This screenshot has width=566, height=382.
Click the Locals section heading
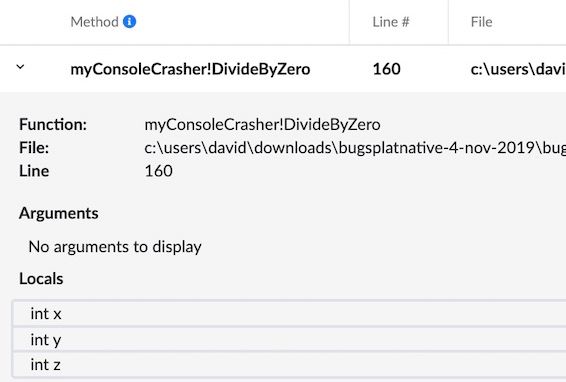(x=41, y=279)
